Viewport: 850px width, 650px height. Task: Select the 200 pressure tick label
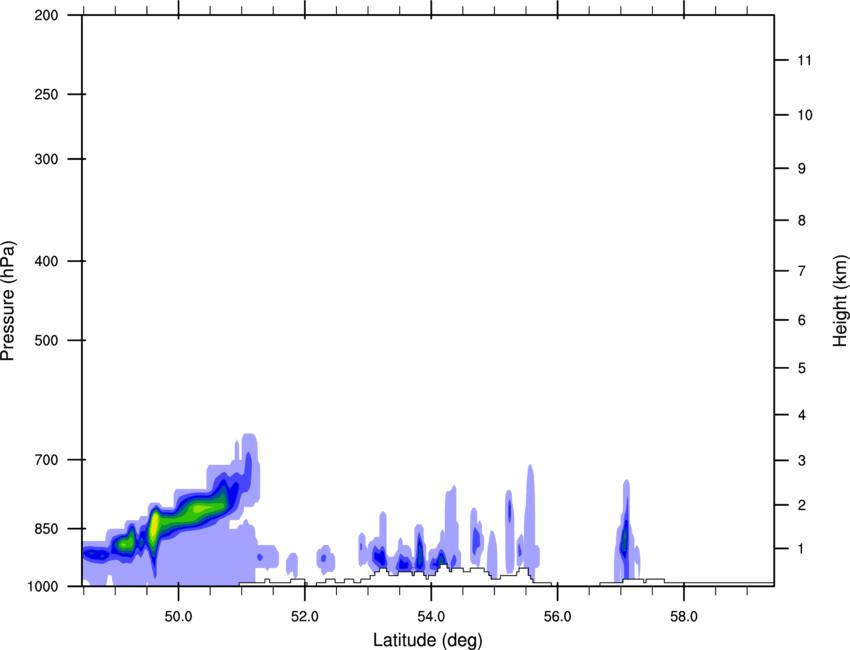tap(46, 15)
